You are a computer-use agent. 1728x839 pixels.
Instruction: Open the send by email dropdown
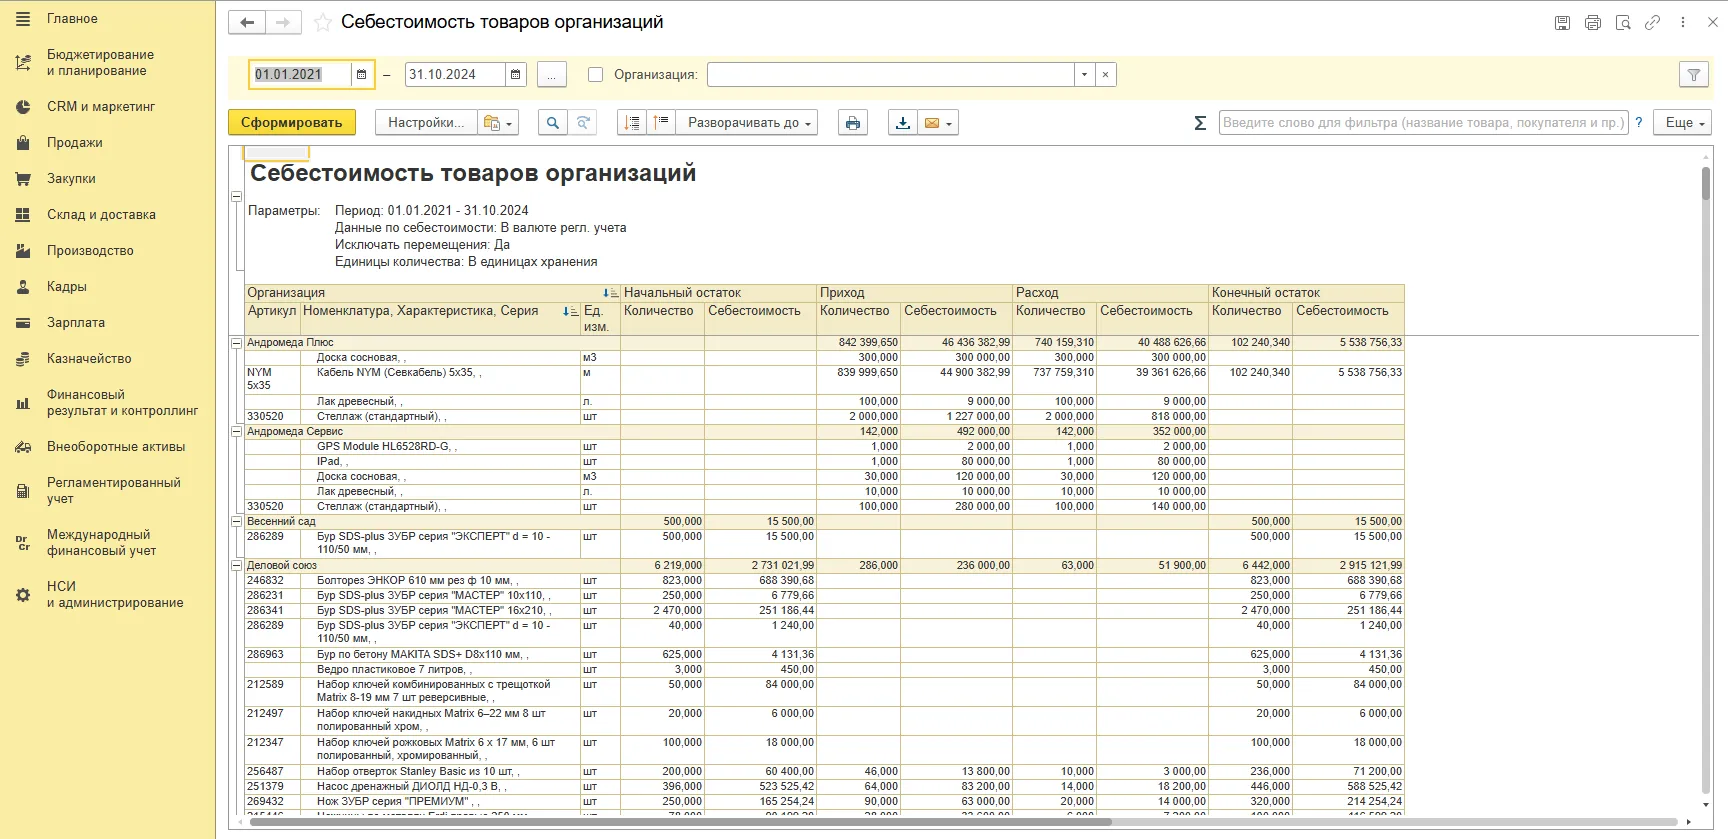(x=938, y=123)
